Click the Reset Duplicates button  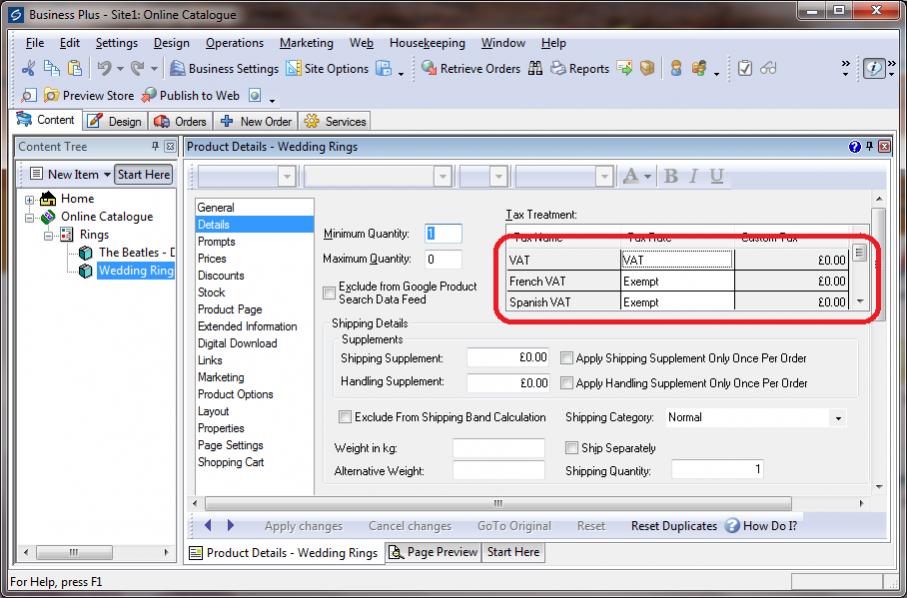pyautogui.click(x=674, y=526)
